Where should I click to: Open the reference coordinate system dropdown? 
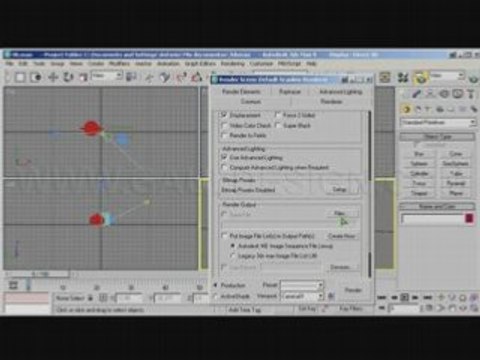tap(107, 76)
